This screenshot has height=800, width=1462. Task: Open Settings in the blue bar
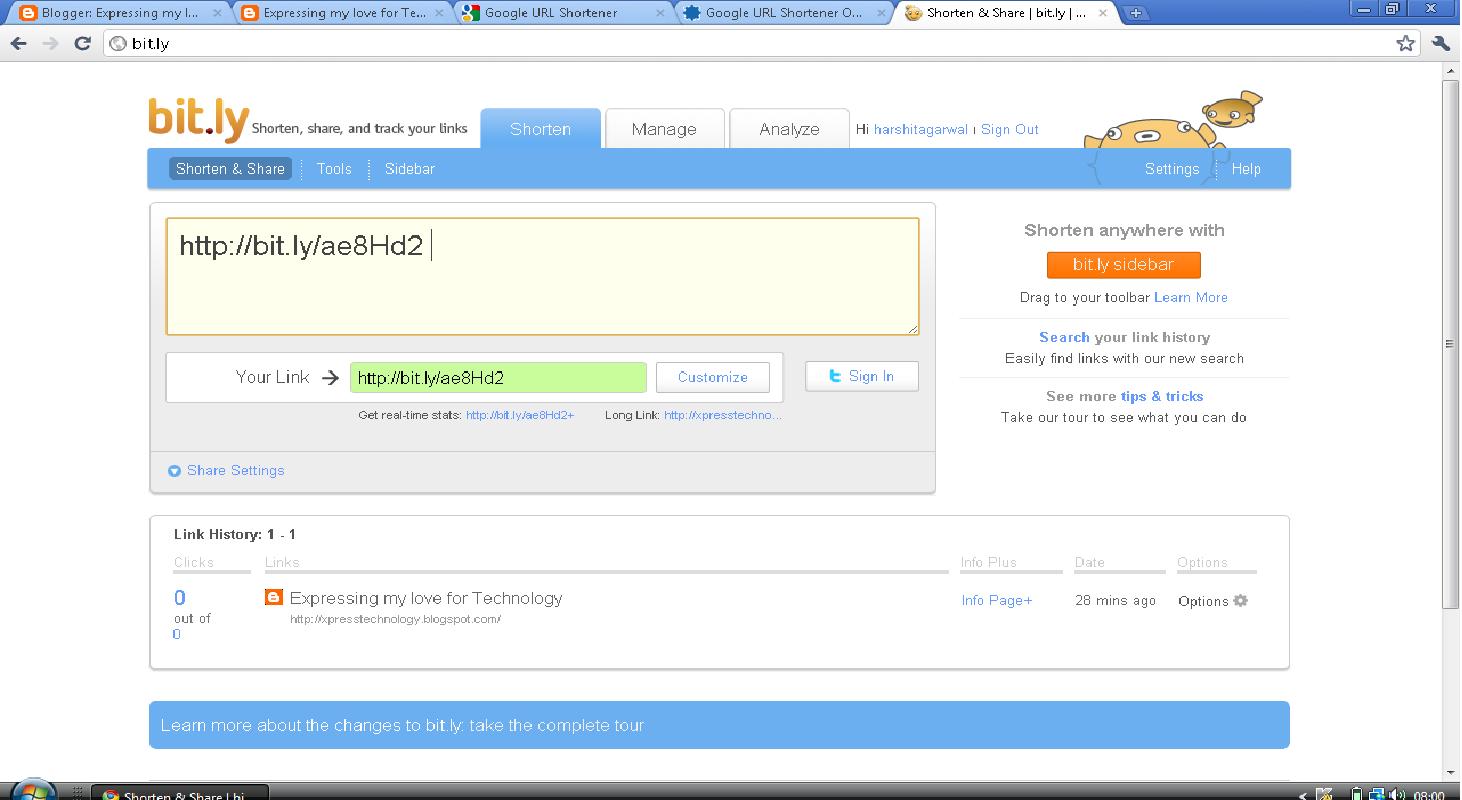1172,169
